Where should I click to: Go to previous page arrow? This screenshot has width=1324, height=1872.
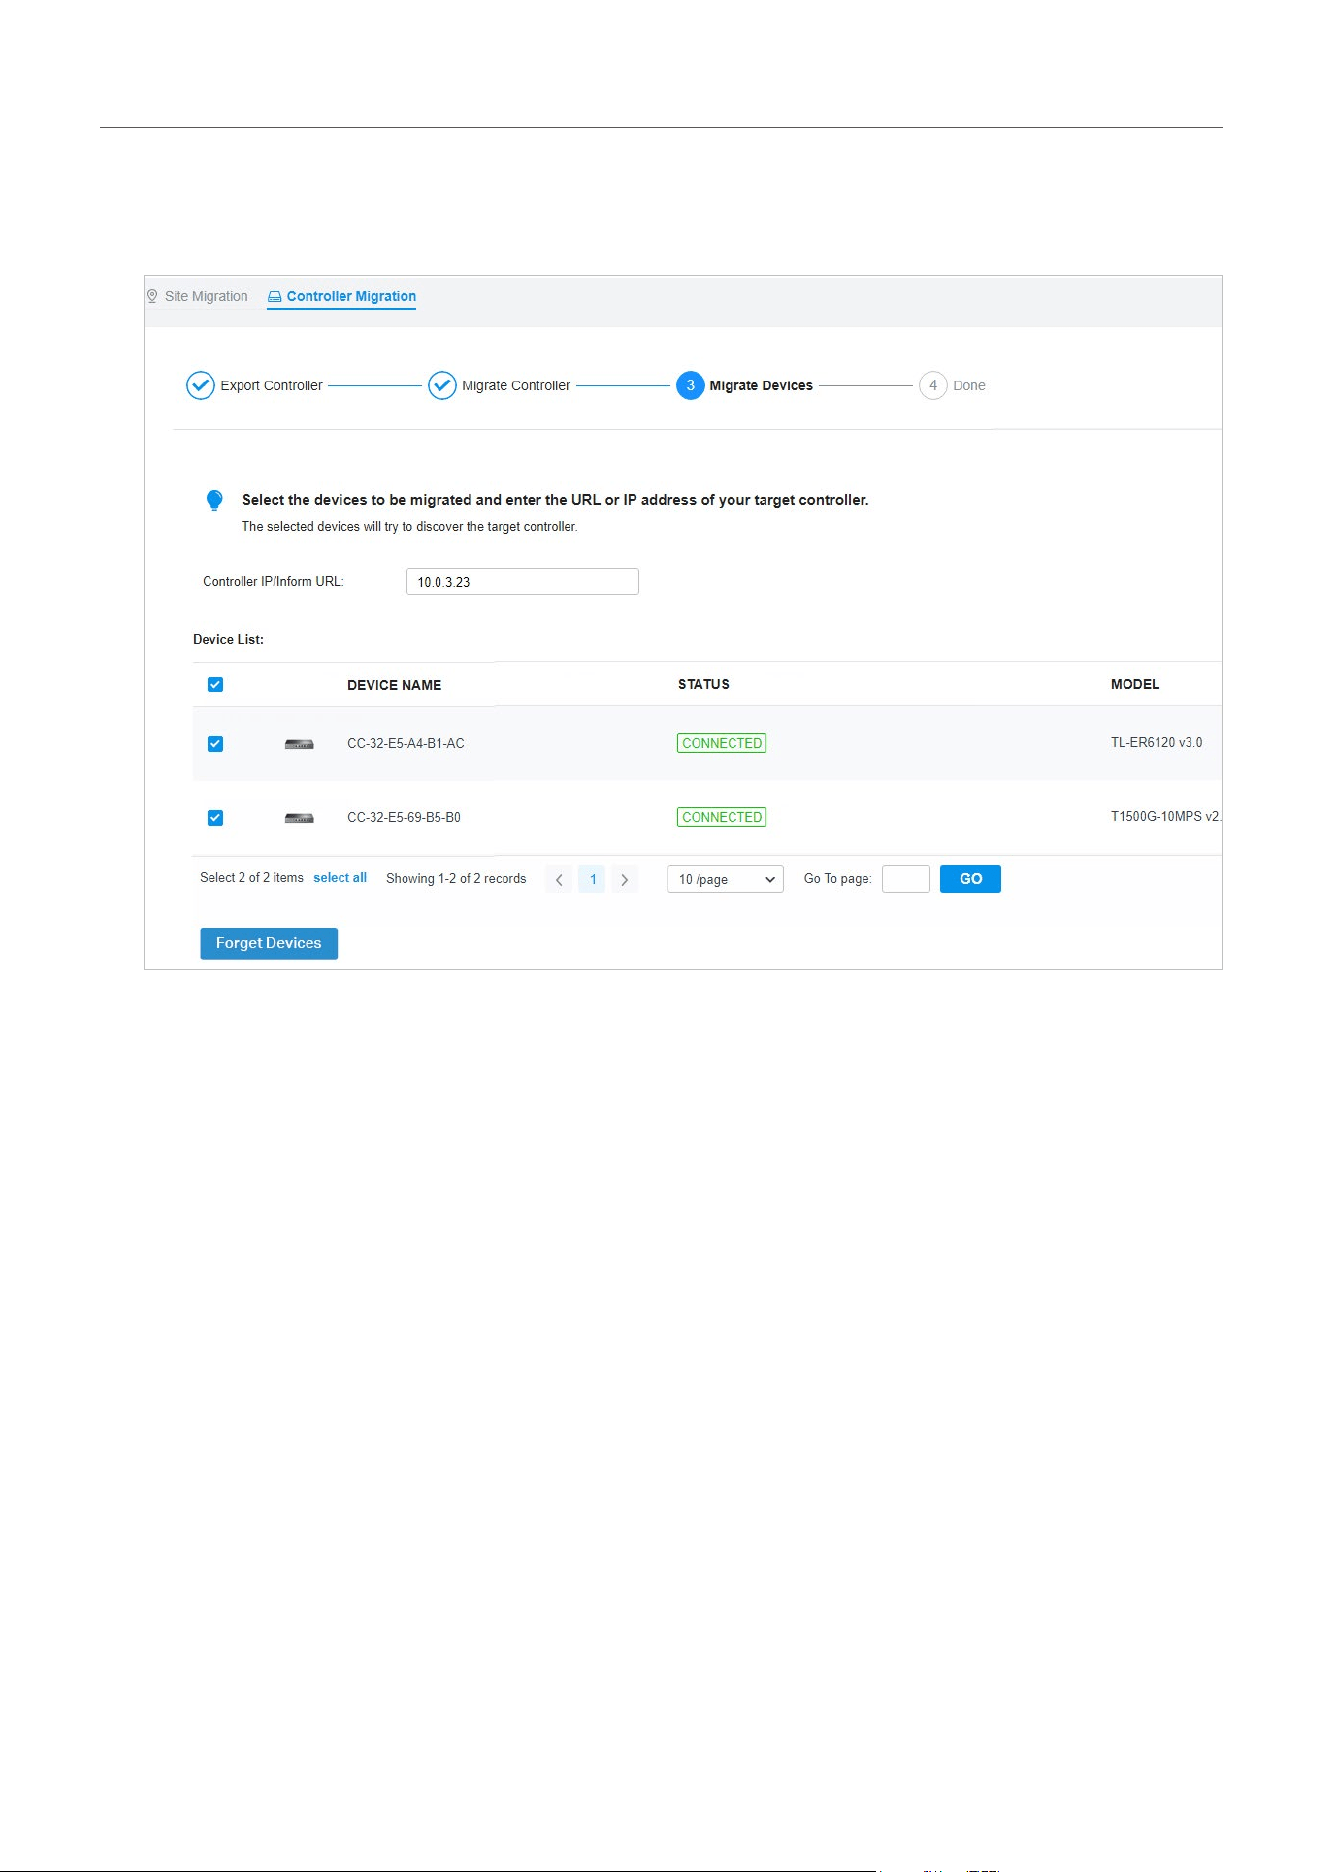pos(559,880)
